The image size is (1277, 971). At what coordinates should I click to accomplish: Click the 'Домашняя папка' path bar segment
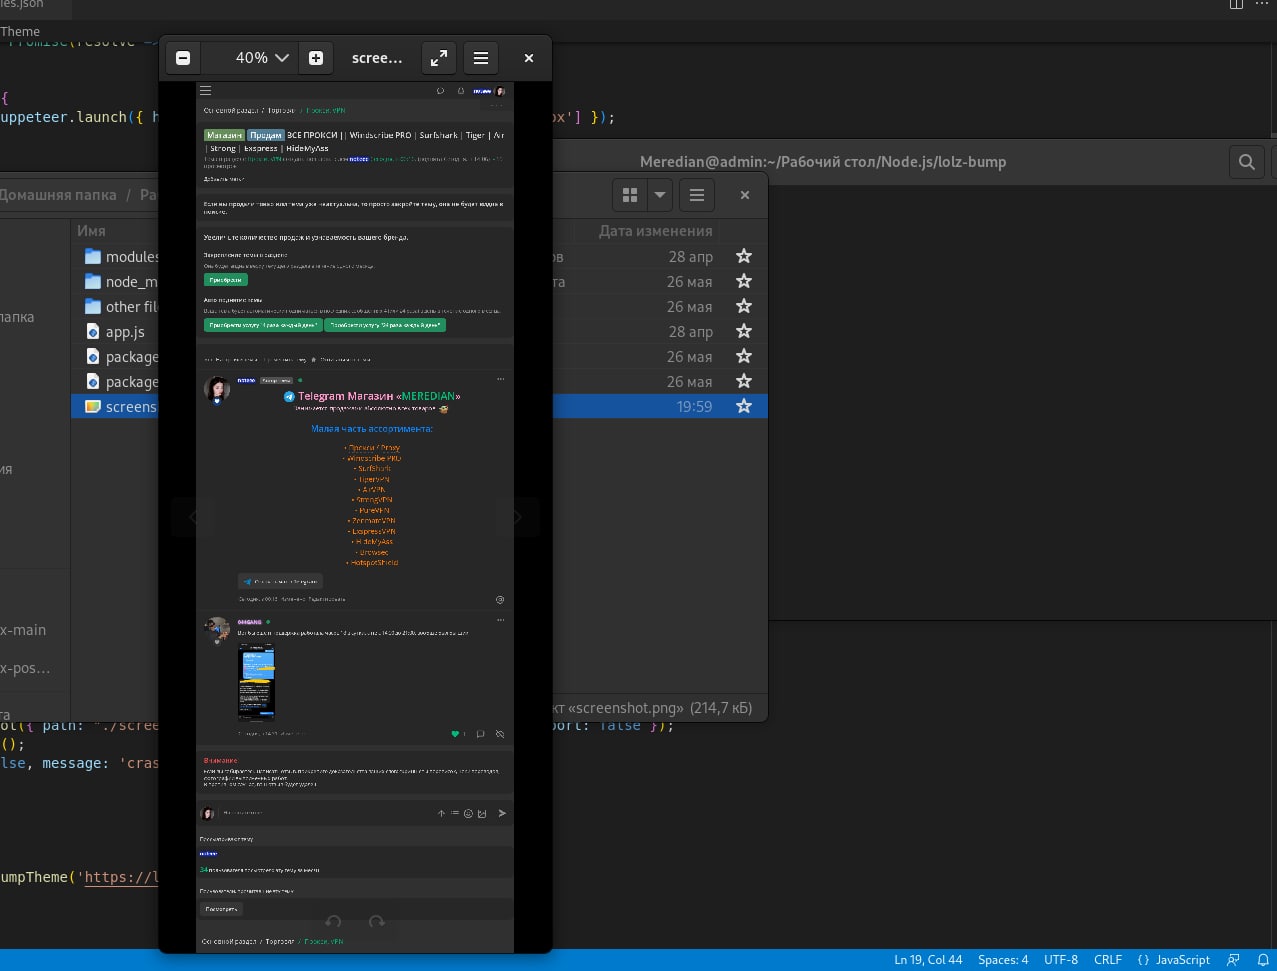(x=58, y=195)
